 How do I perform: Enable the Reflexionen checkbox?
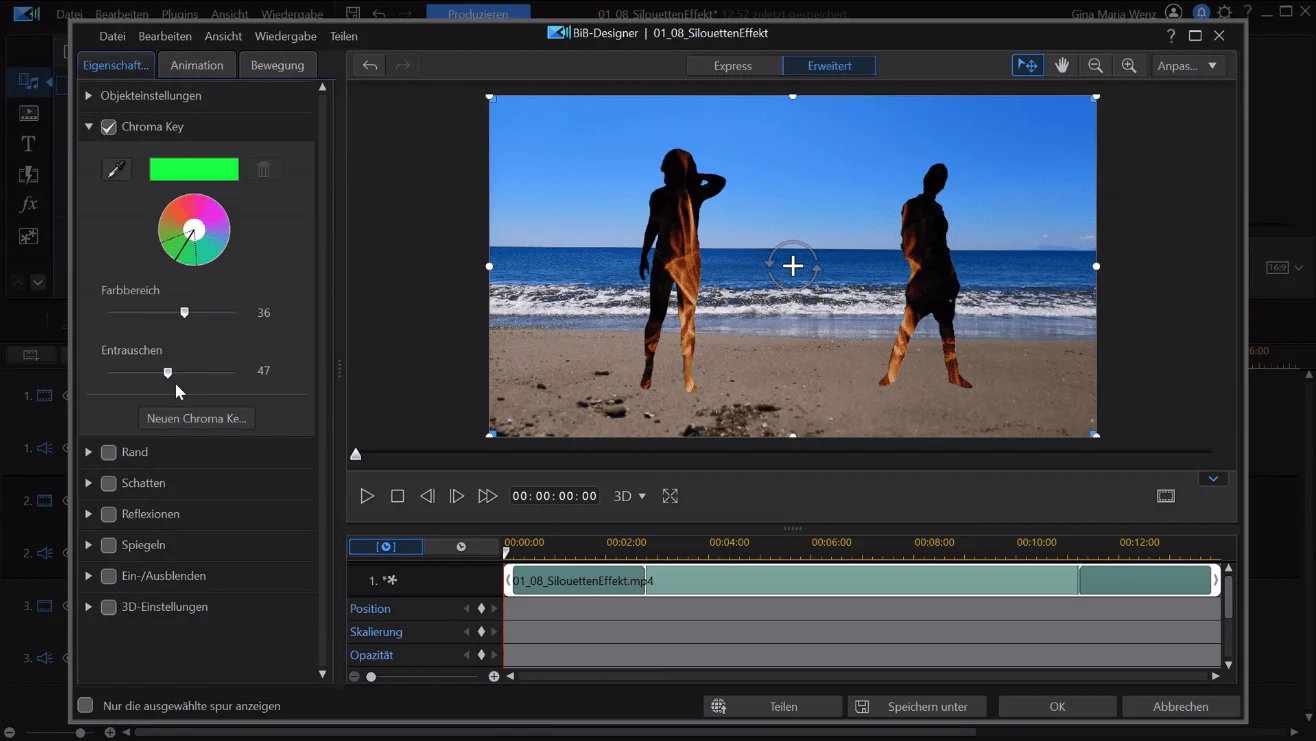click(109, 514)
